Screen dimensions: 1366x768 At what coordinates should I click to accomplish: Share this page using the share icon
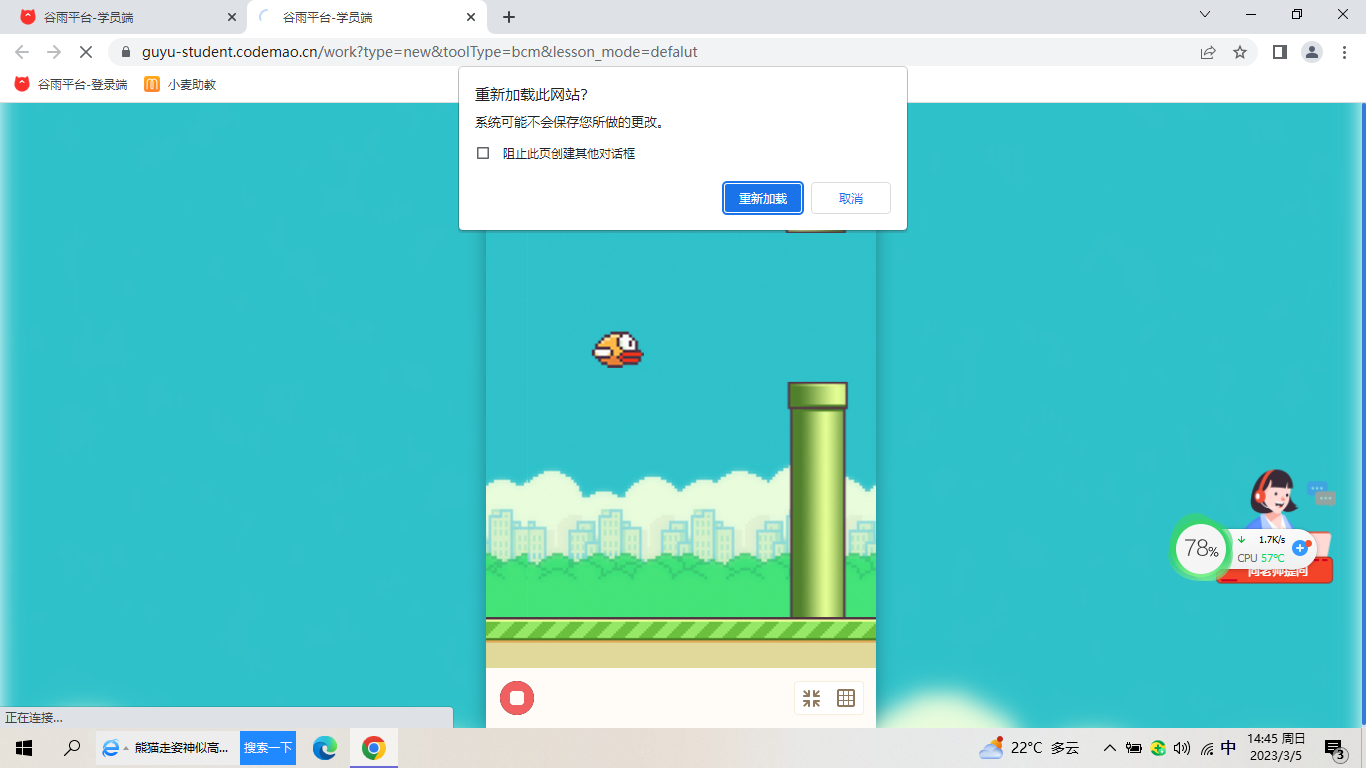pos(1208,52)
